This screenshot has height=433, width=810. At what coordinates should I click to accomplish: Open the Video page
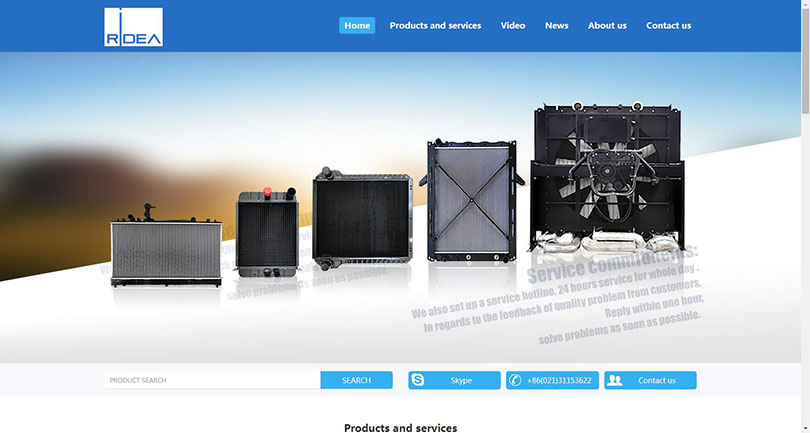(513, 25)
